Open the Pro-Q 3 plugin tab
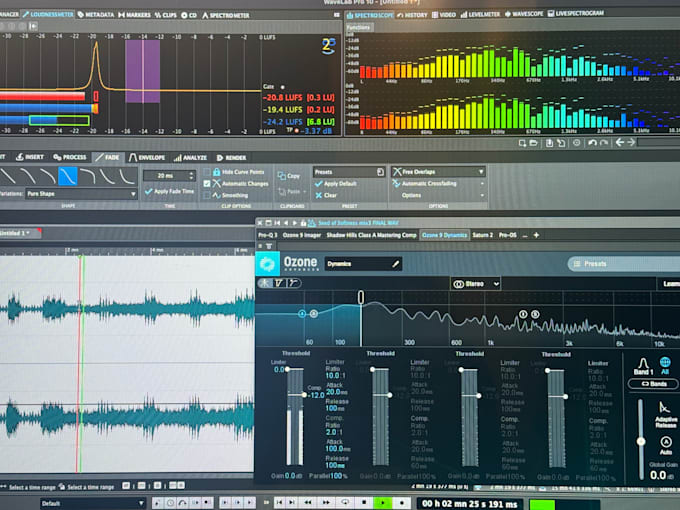 click(x=268, y=235)
